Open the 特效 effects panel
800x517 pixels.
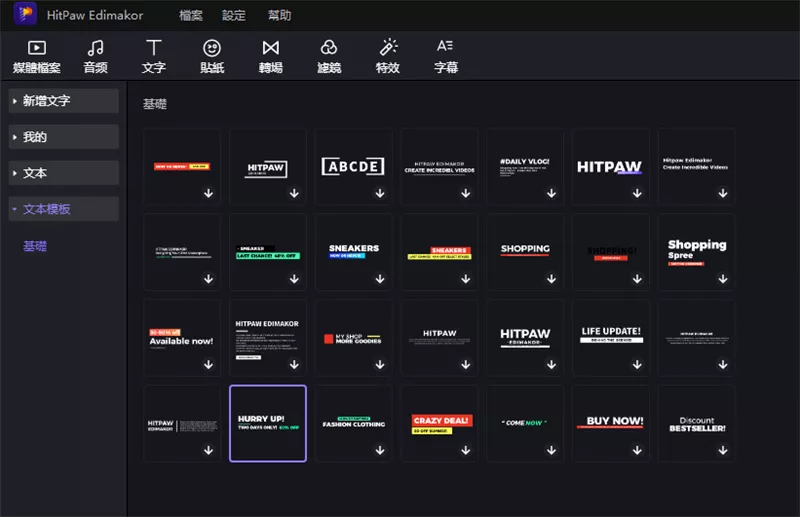[x=388, y=57]
